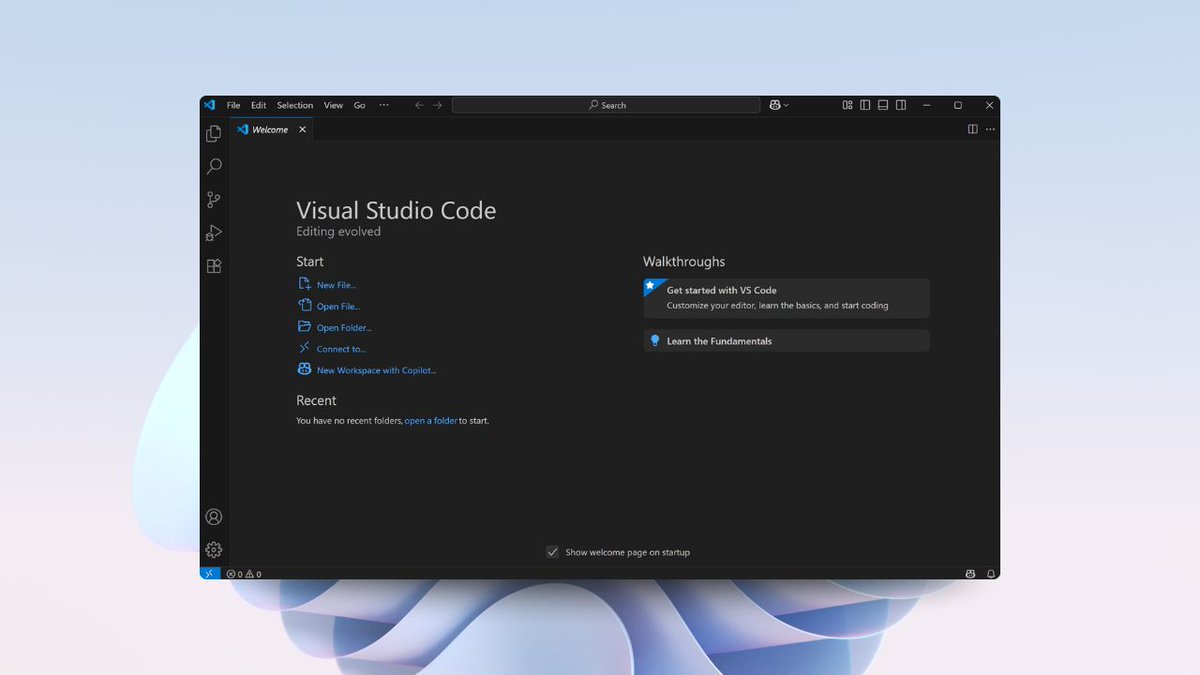Toggle the secondary side bar

tap(901, 105)
